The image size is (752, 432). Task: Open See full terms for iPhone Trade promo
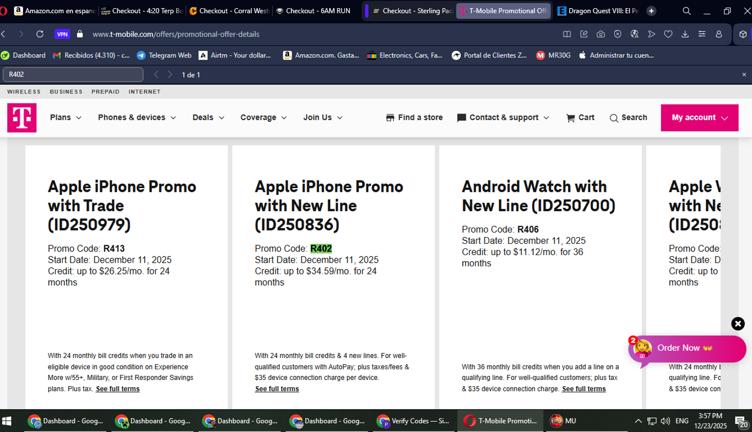point(118,389)
